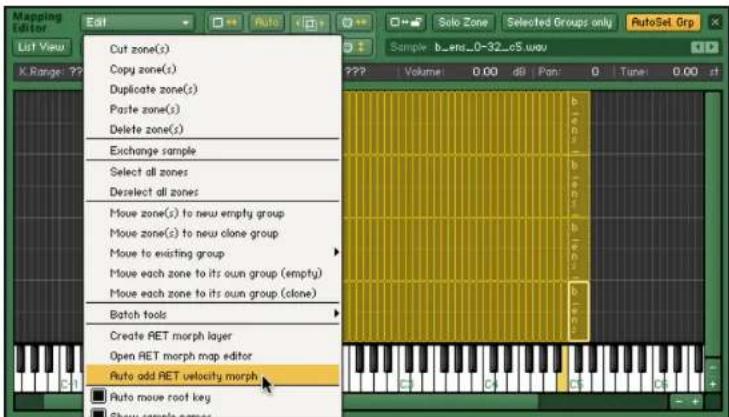Expand Batch tools submenu arrow
Screen dimensions: 729x417
(x=336, y=314)
